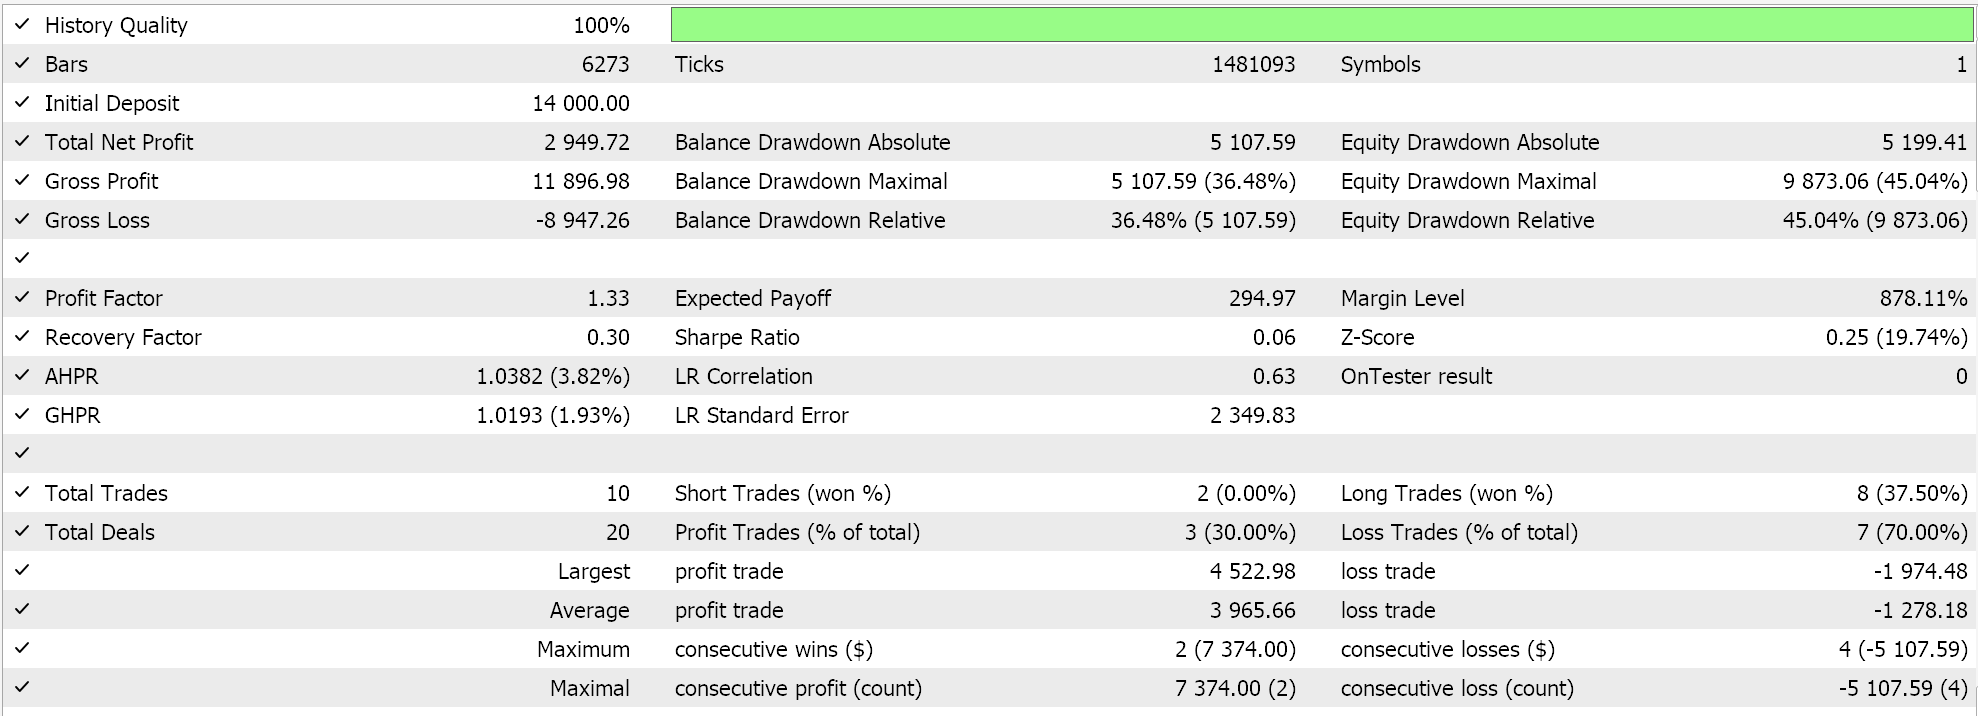Click the checkmark beside Recovery Factor

pyautogui.click(x=22, y=336)
